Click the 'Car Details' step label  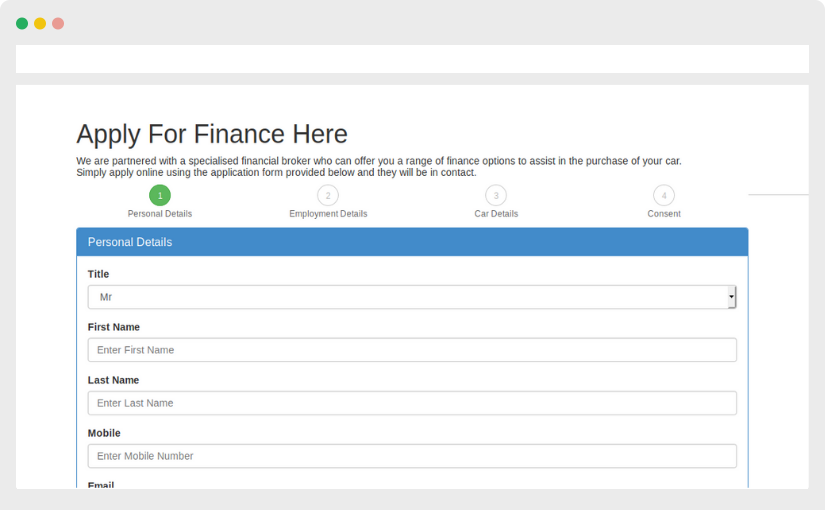click(496, 214)
